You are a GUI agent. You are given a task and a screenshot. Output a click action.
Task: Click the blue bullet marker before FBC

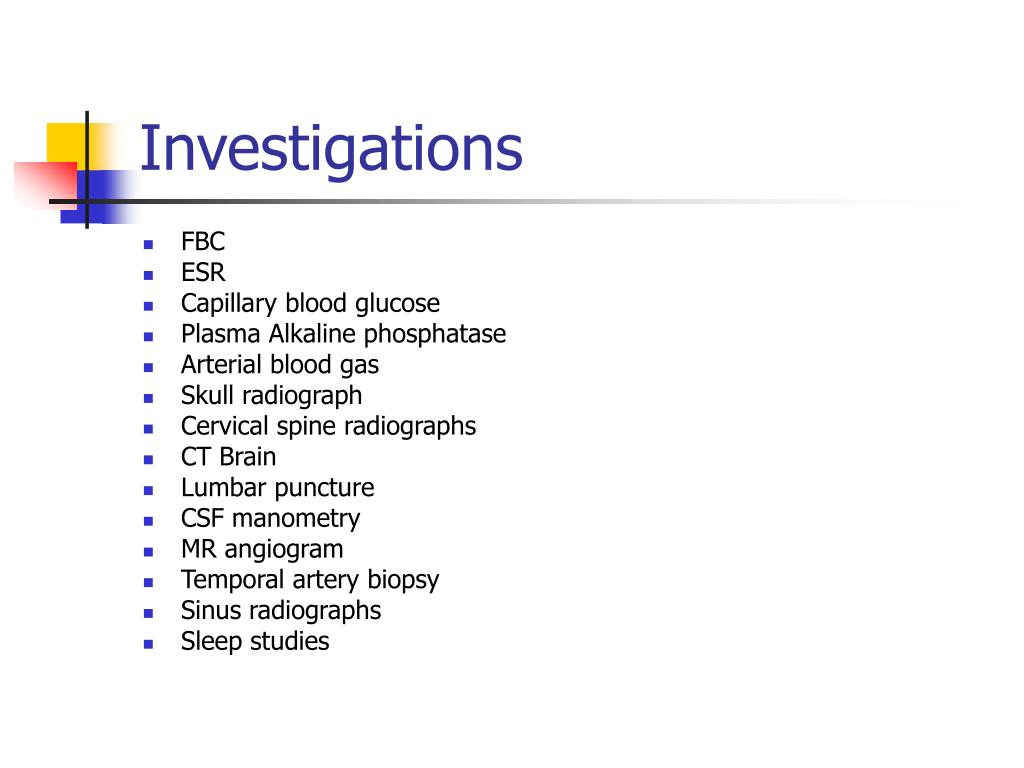point(149,245)
